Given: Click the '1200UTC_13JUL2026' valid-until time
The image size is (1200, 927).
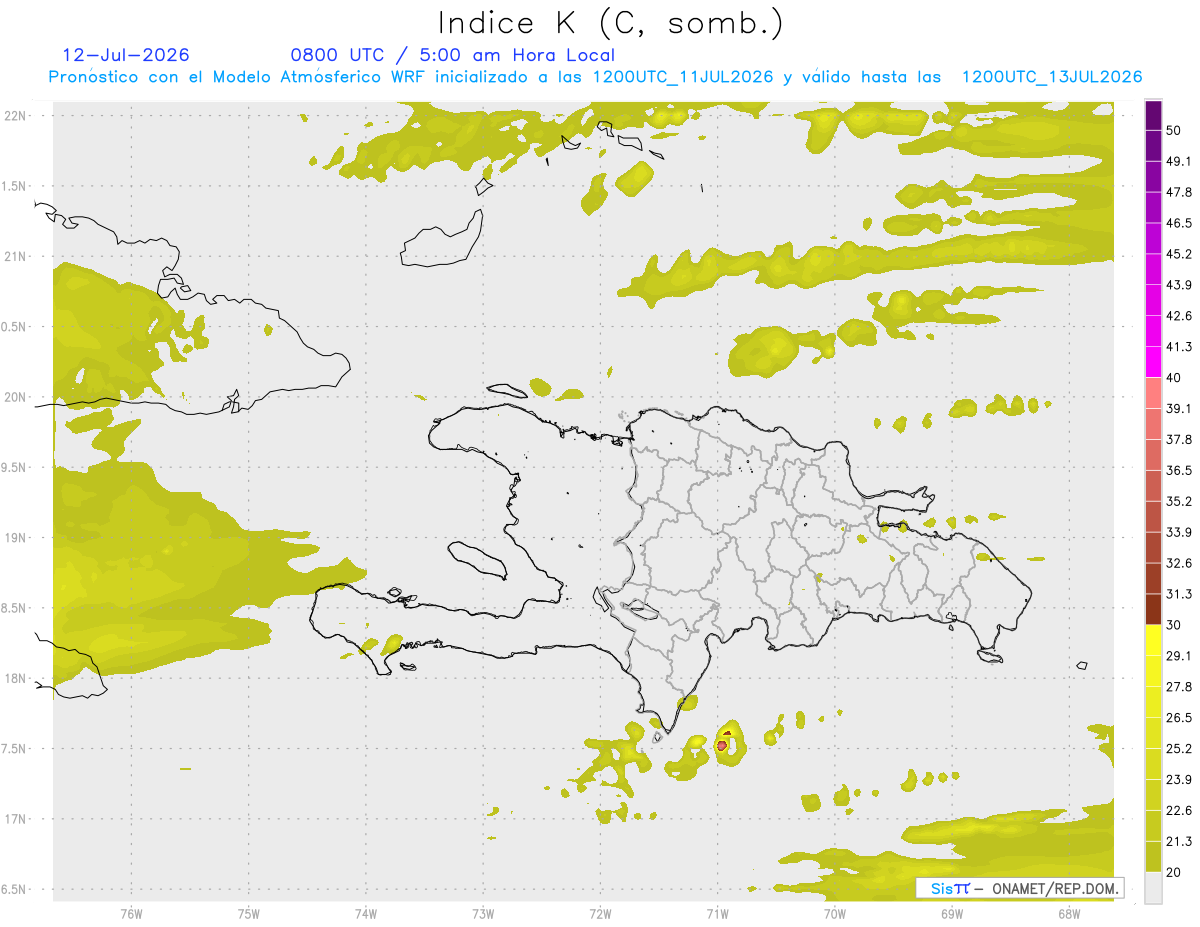Looking at the screenshot, I should click(x=1052, y=77).
